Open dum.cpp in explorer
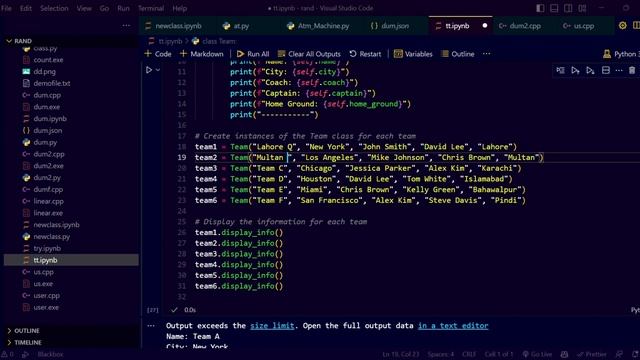Screen dimensions: 640x360 [x=47, y=95]
